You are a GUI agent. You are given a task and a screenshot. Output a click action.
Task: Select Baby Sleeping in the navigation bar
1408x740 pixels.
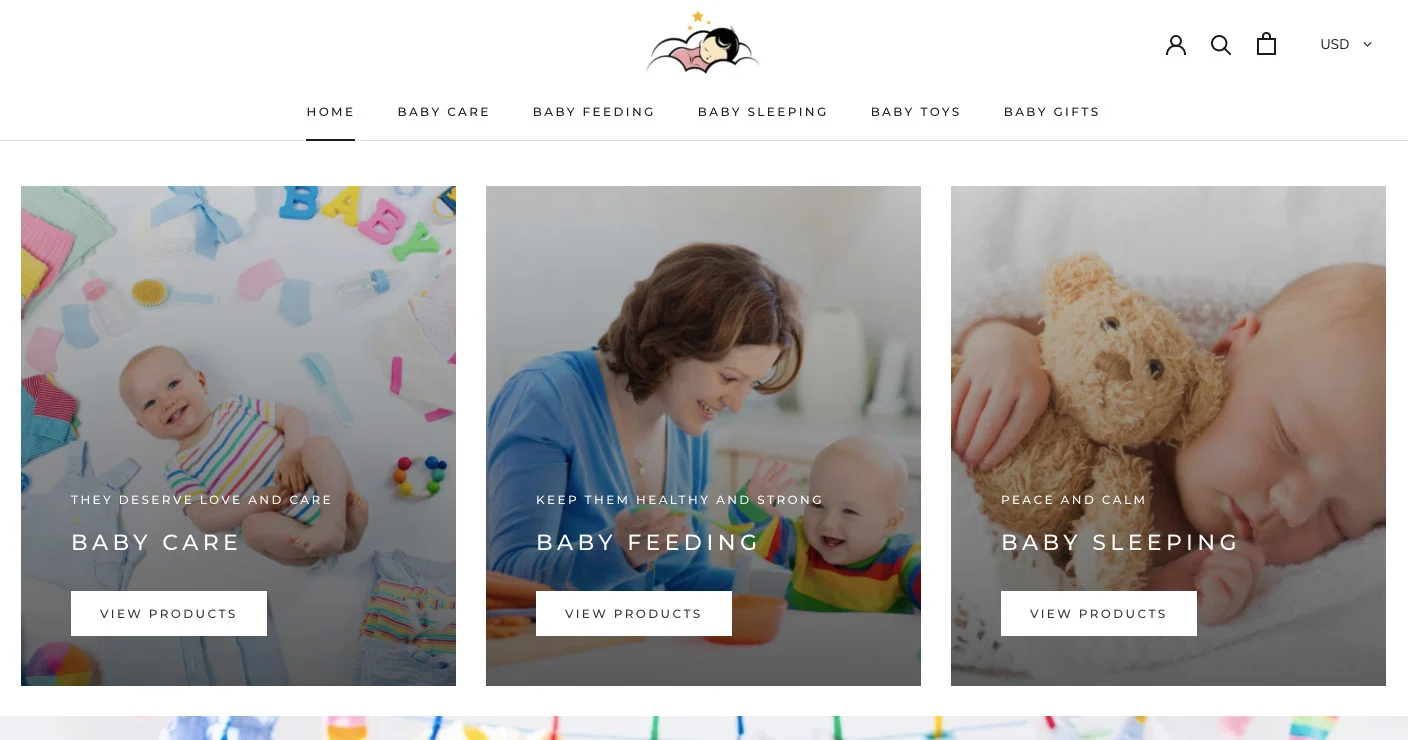point(762,112)
